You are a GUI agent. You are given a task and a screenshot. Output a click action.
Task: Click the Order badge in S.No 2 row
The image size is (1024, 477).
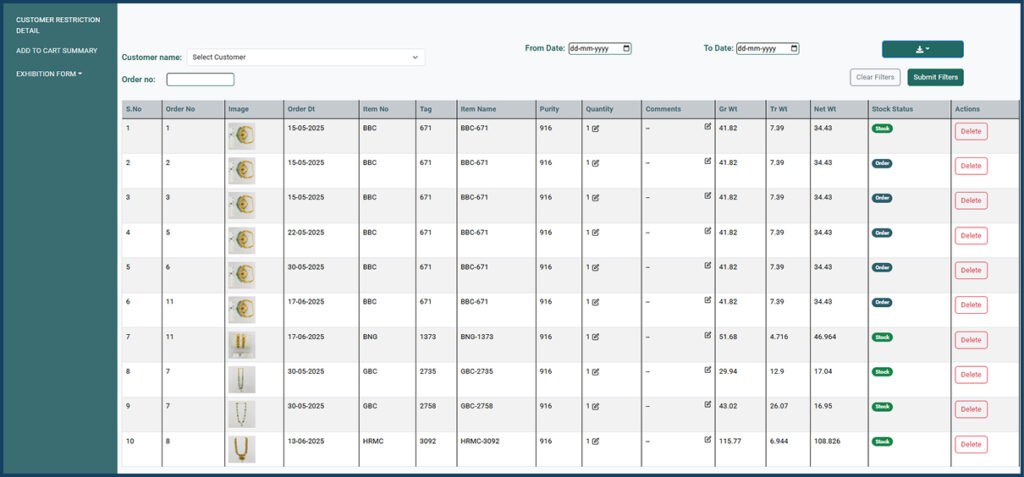coord(882,163)
